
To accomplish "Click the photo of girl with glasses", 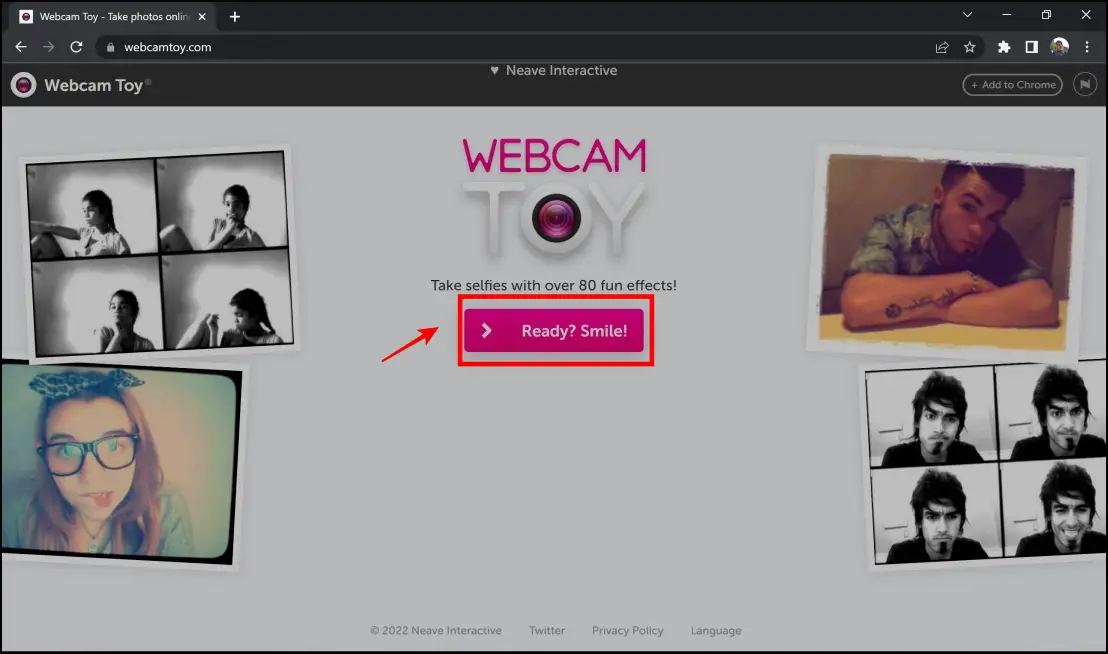I will (120, 463).
